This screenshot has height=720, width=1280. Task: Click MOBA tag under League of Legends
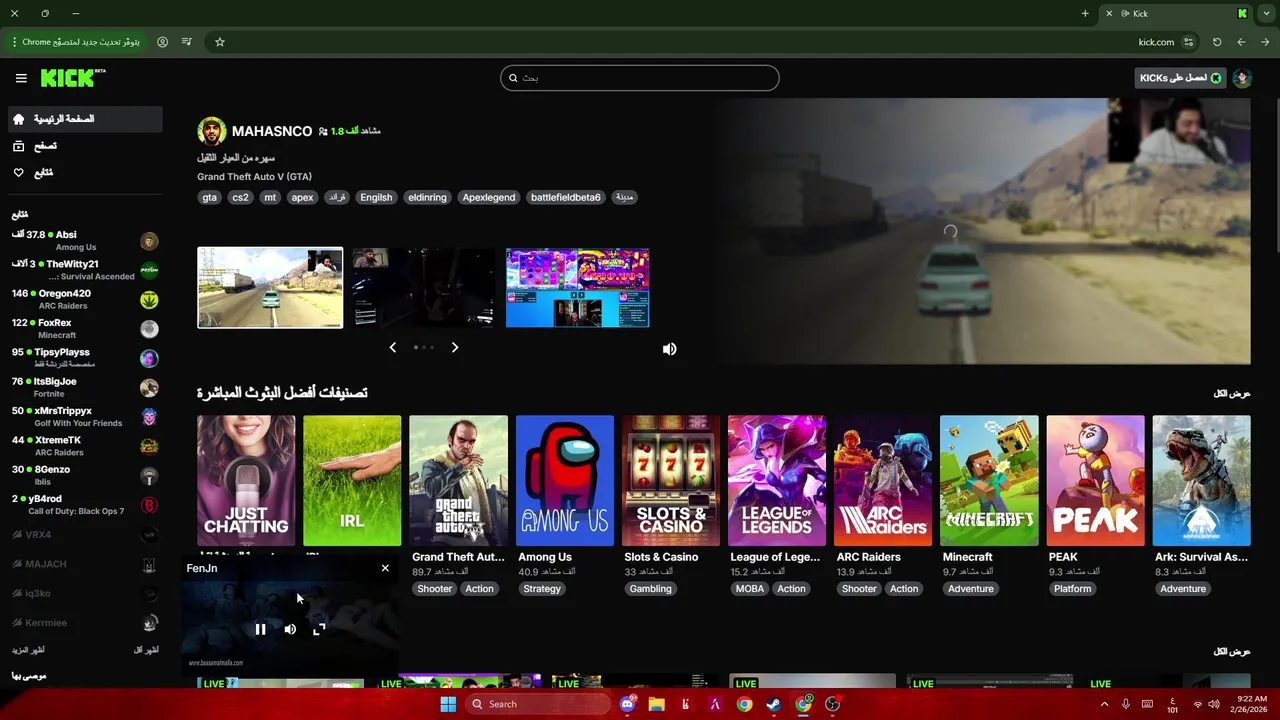750,589
